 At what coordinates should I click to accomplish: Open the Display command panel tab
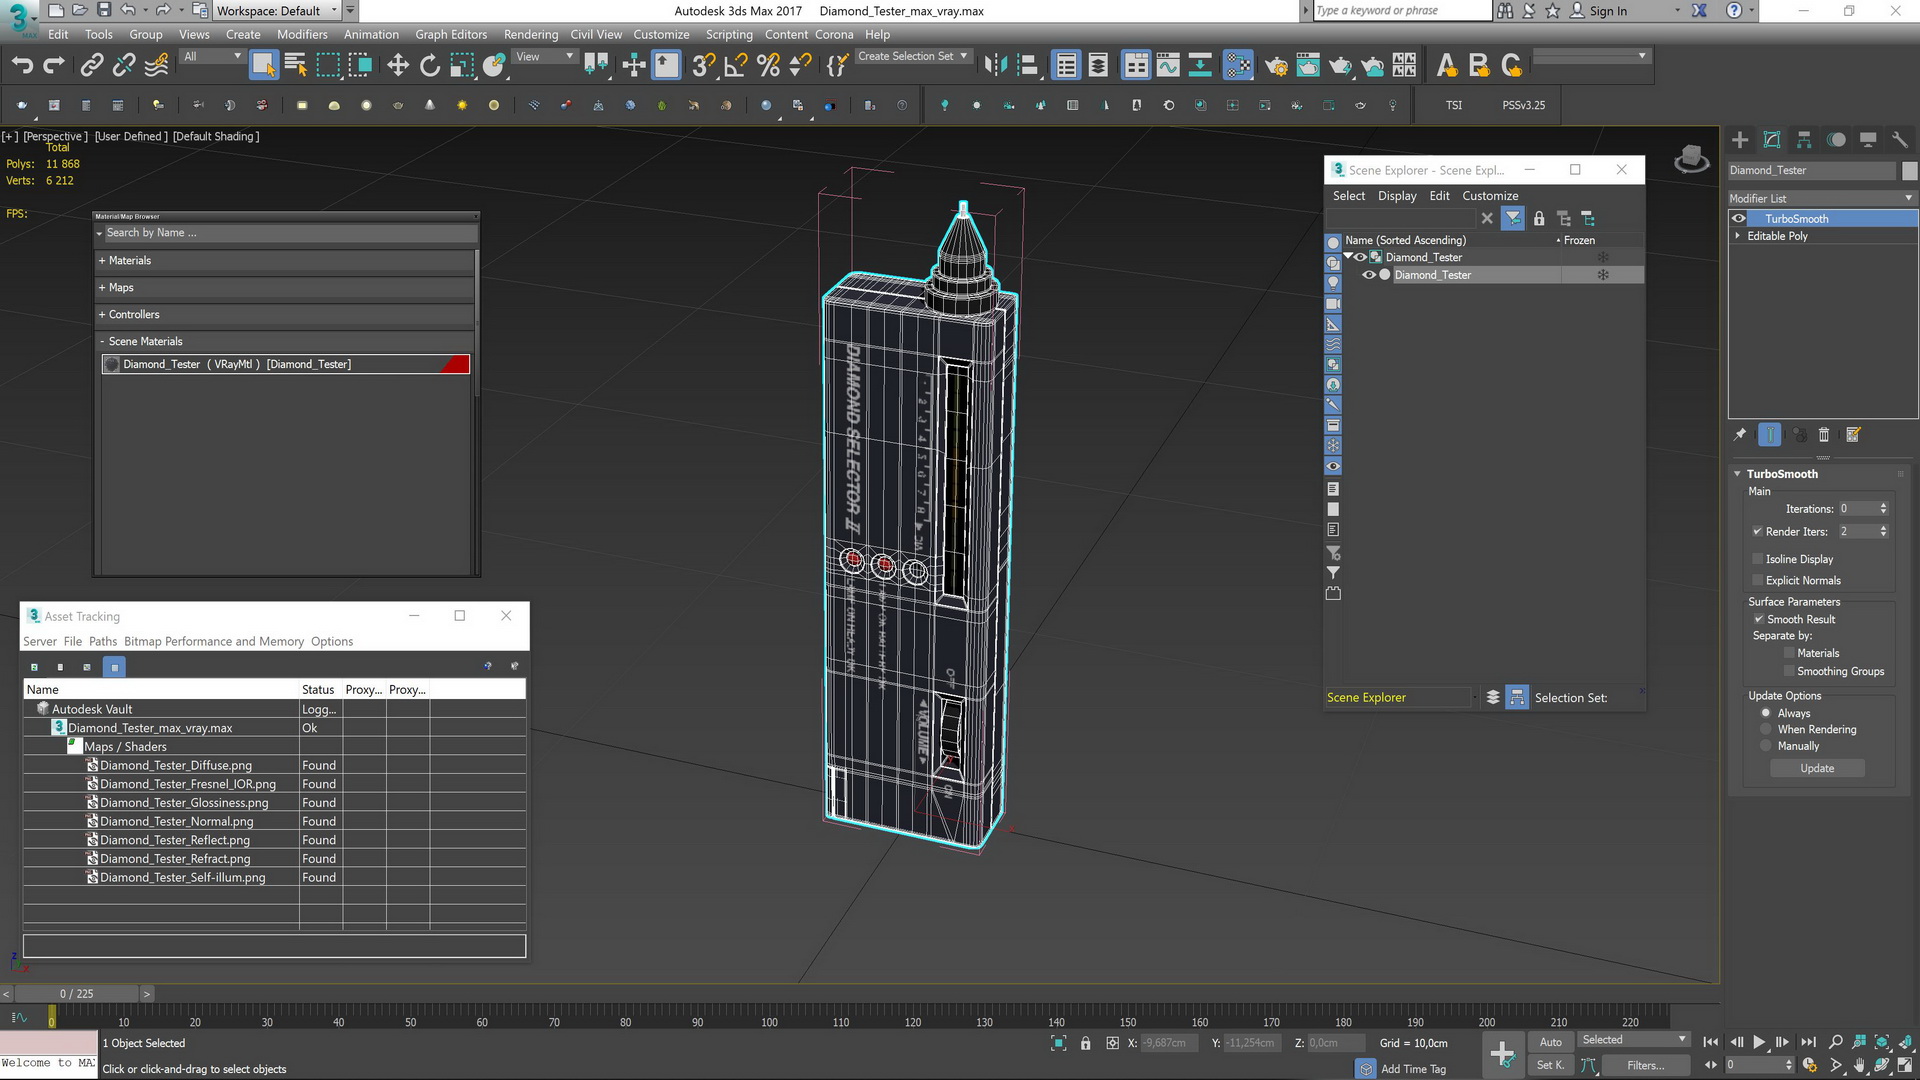pos(1868,140)
